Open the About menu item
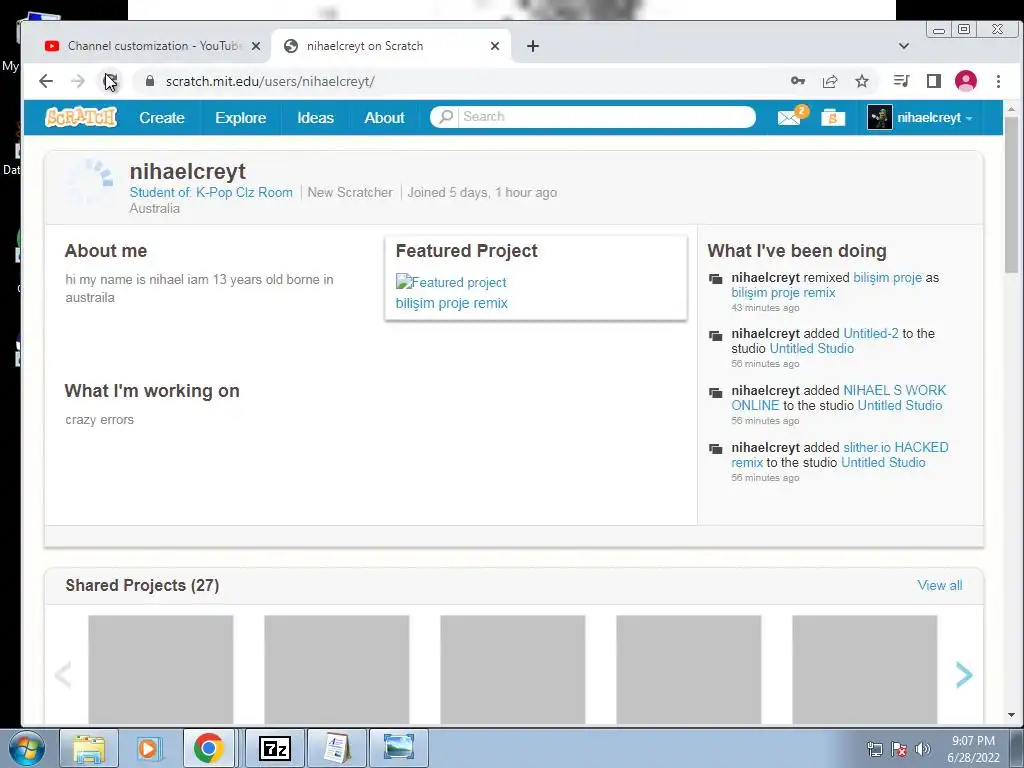 point(385,118)
